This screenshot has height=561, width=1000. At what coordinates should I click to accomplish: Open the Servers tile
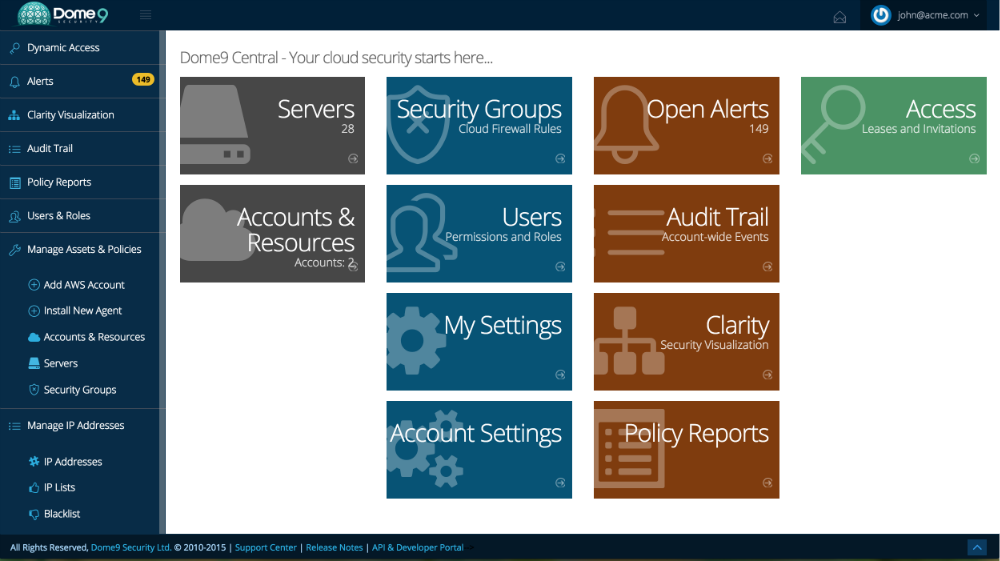pos(272,126)
